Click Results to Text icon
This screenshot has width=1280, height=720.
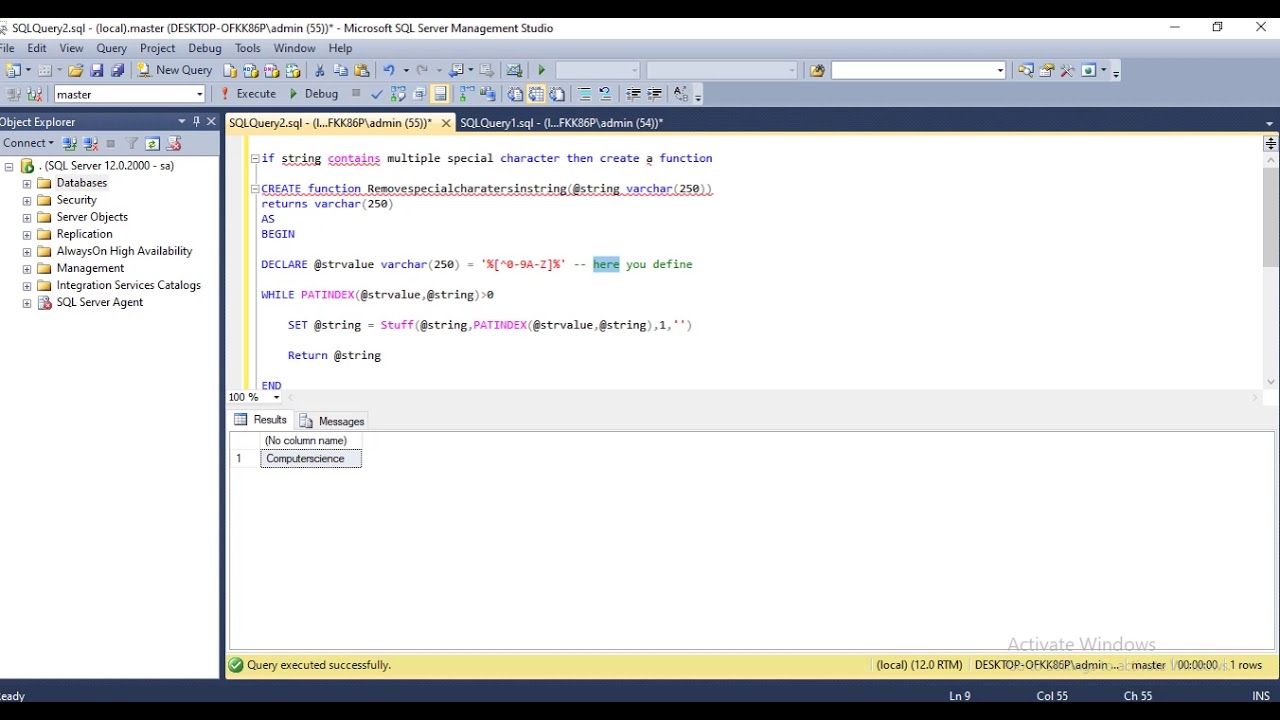[515, 94]
